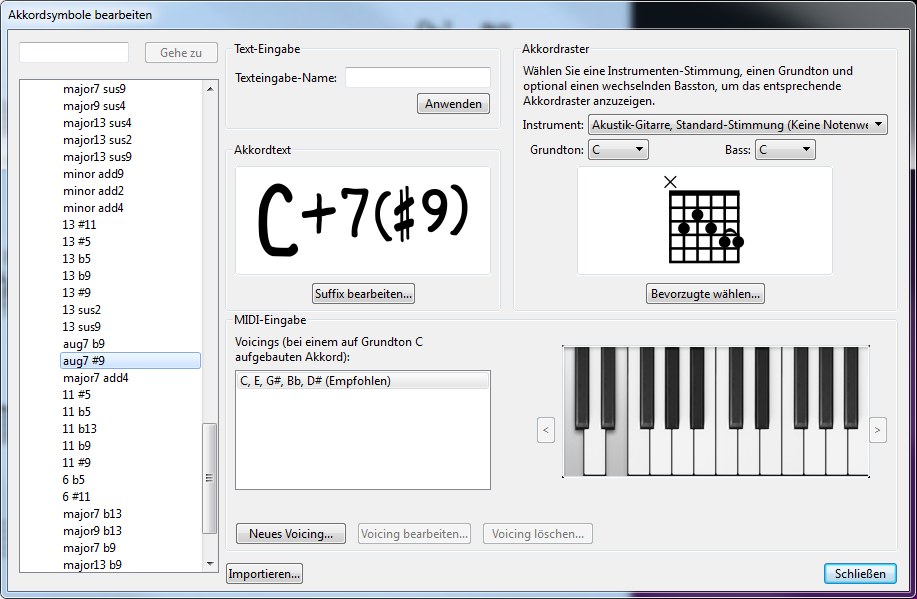
Task: Select 'major7 sus9' in chord list
Action: (x=94, y=89)
